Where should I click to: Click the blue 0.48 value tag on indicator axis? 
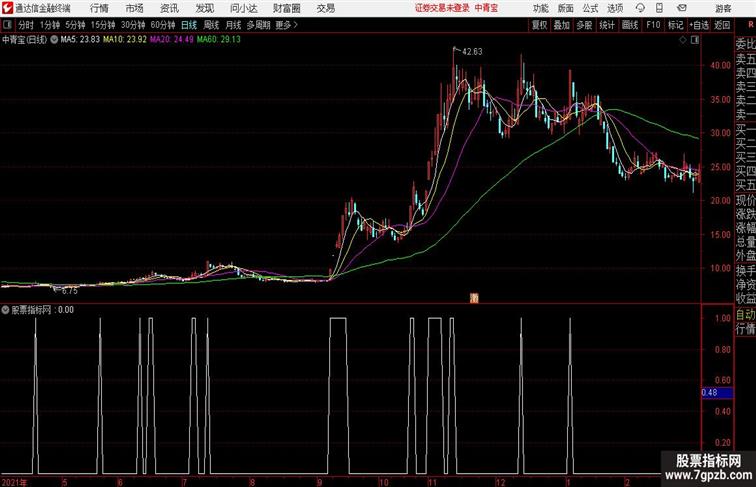click(717, 392)
